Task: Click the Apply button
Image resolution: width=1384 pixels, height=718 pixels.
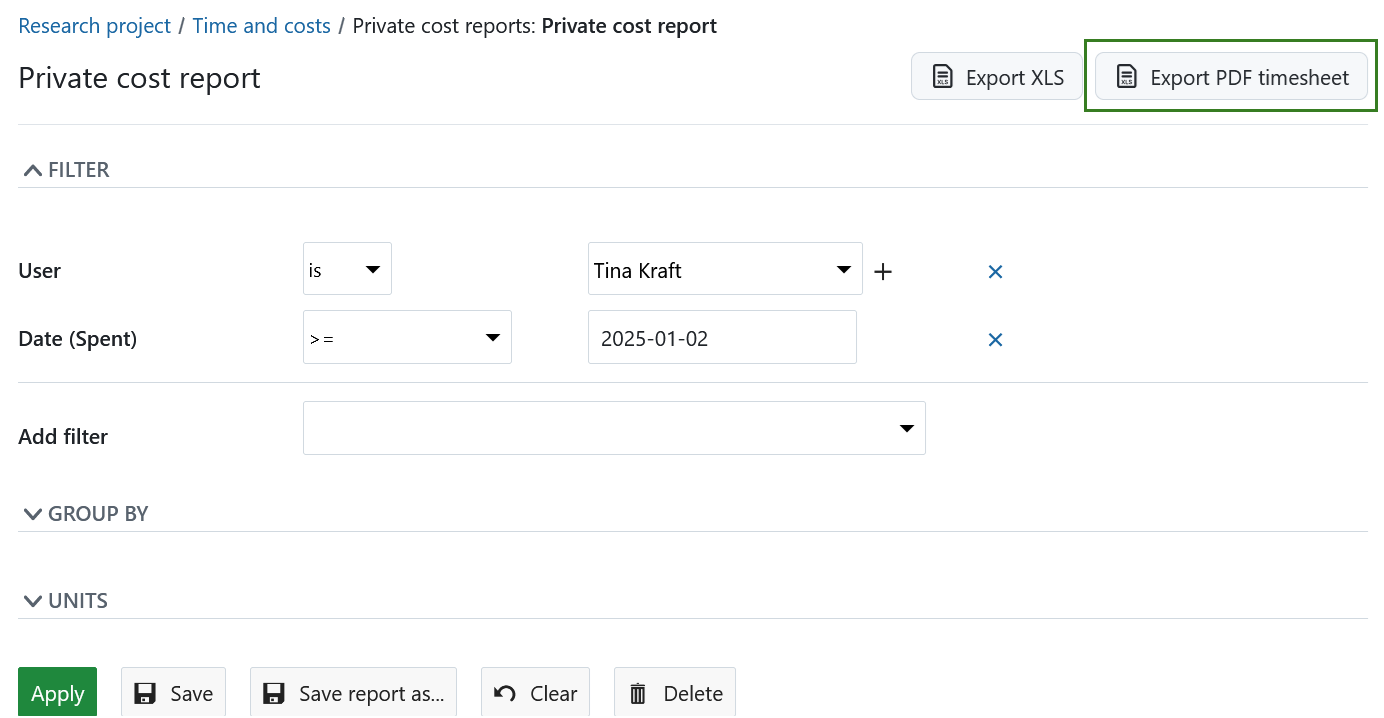Action: point(57,692)
